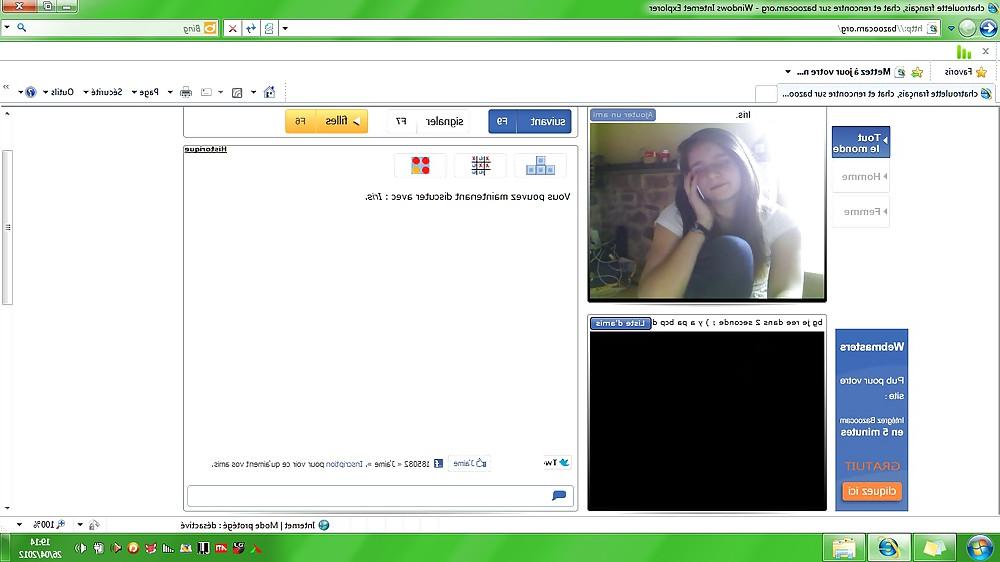The image size is (1000, 562).
Task: Click the remote webcam video of Iris
Action: 707,211
